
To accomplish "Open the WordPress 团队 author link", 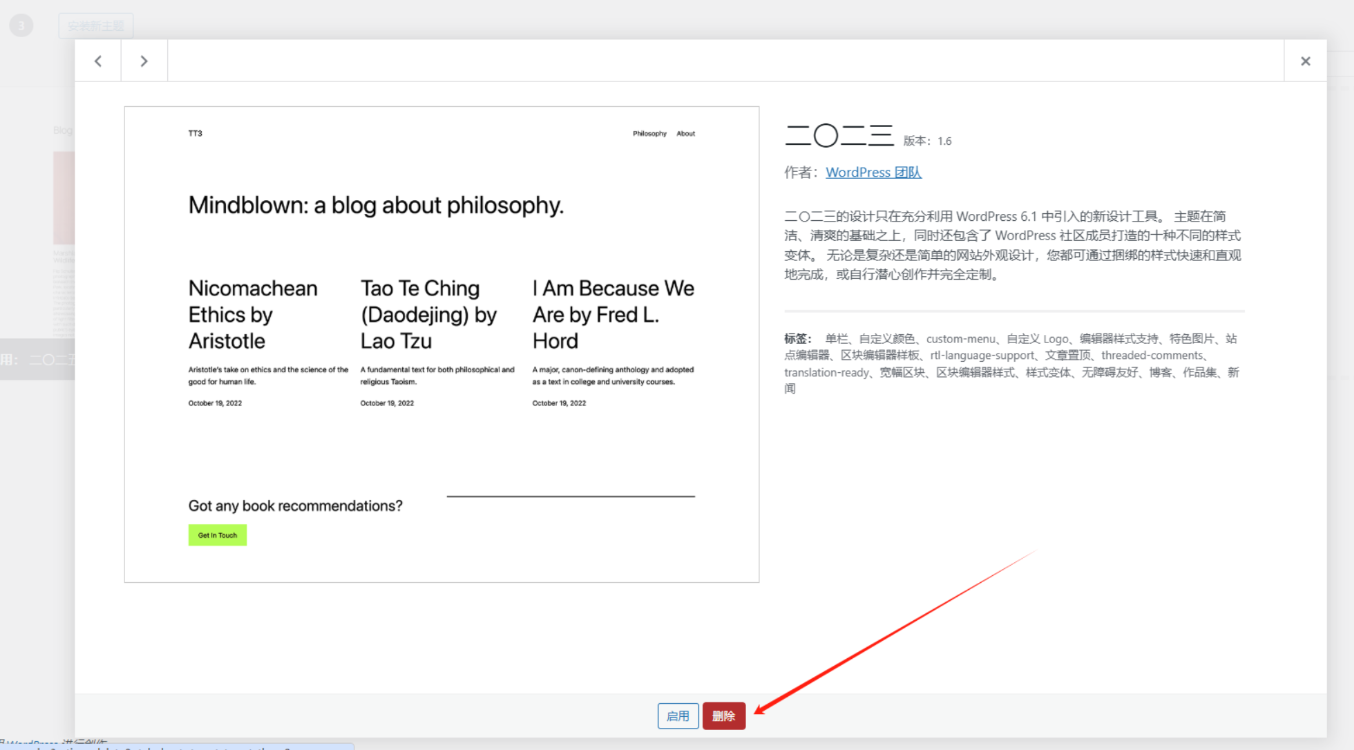I will coord(872,172).
